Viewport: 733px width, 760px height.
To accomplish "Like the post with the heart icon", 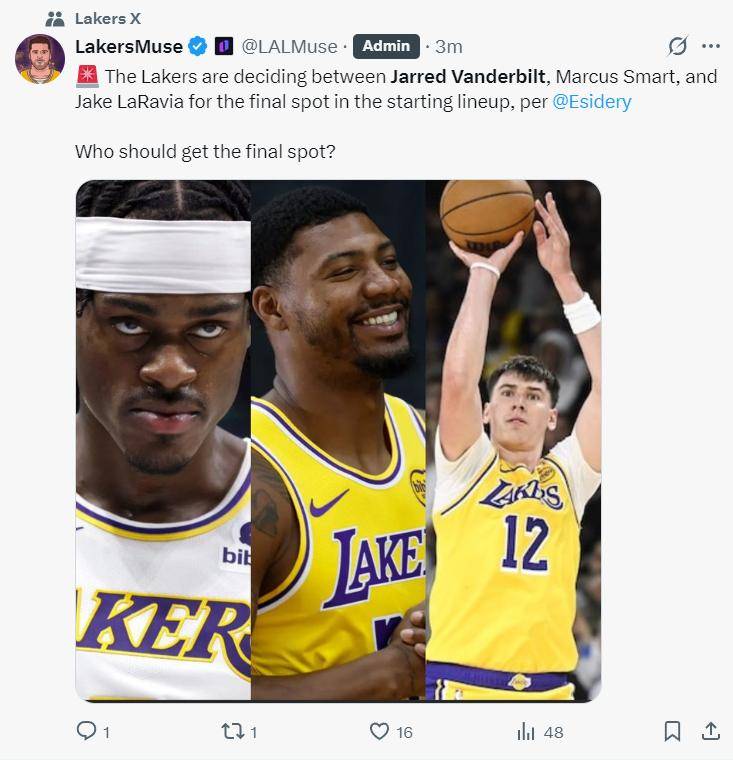I will coord(379,731).
